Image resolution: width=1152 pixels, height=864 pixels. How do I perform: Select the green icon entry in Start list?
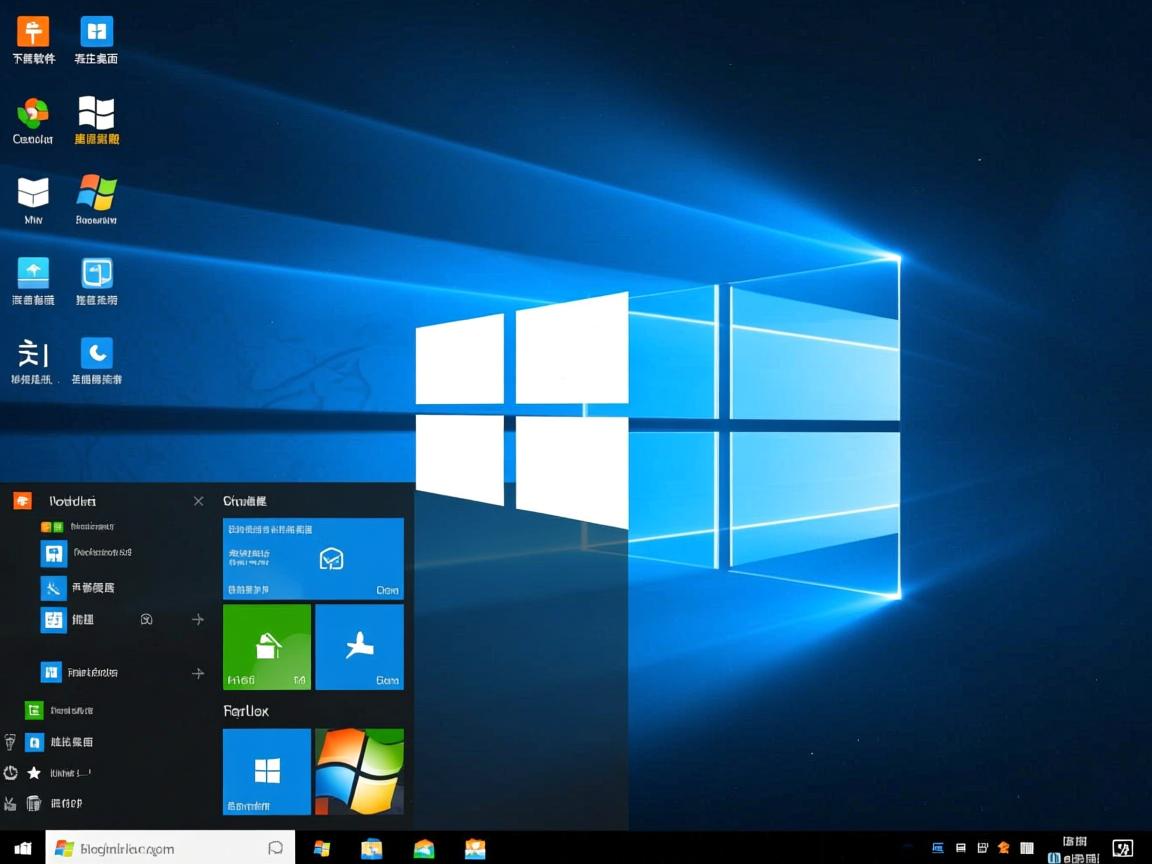(34, 710)
